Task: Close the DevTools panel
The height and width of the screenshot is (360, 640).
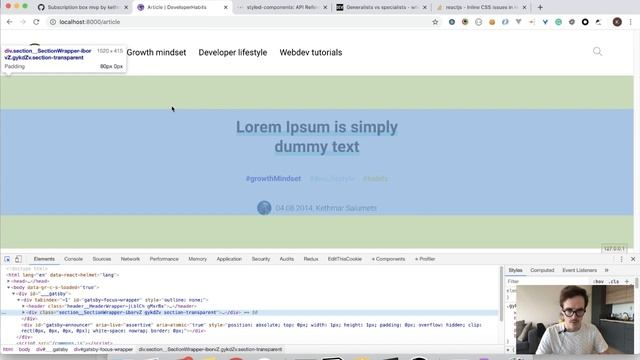Action: [x=633, y=259]
